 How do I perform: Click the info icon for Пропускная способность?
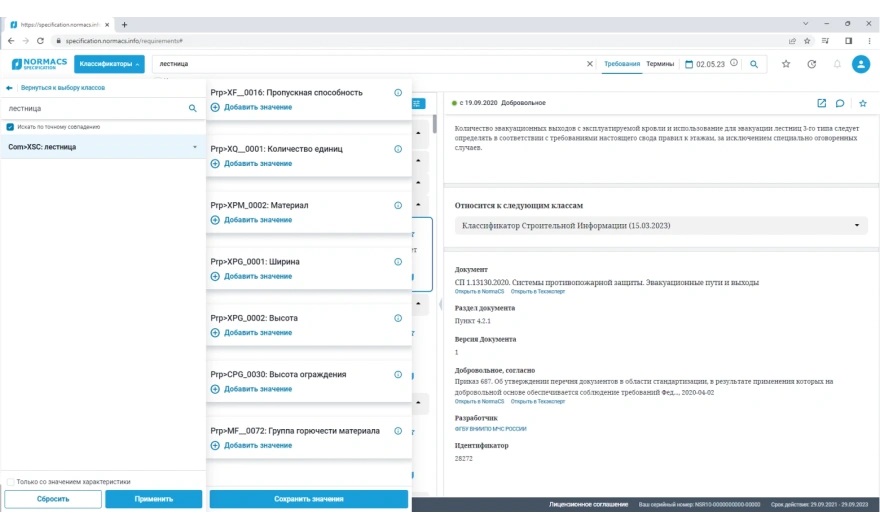point(398,93)
